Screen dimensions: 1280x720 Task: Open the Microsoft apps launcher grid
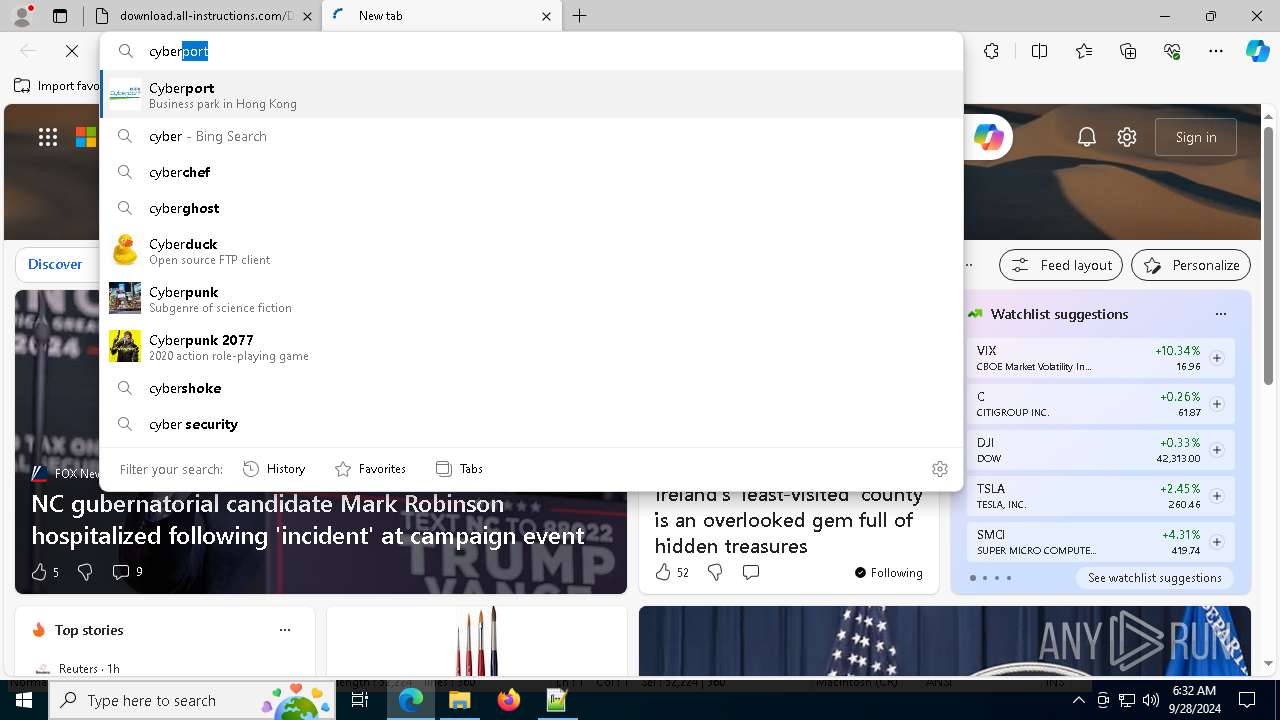click(48, 137)
